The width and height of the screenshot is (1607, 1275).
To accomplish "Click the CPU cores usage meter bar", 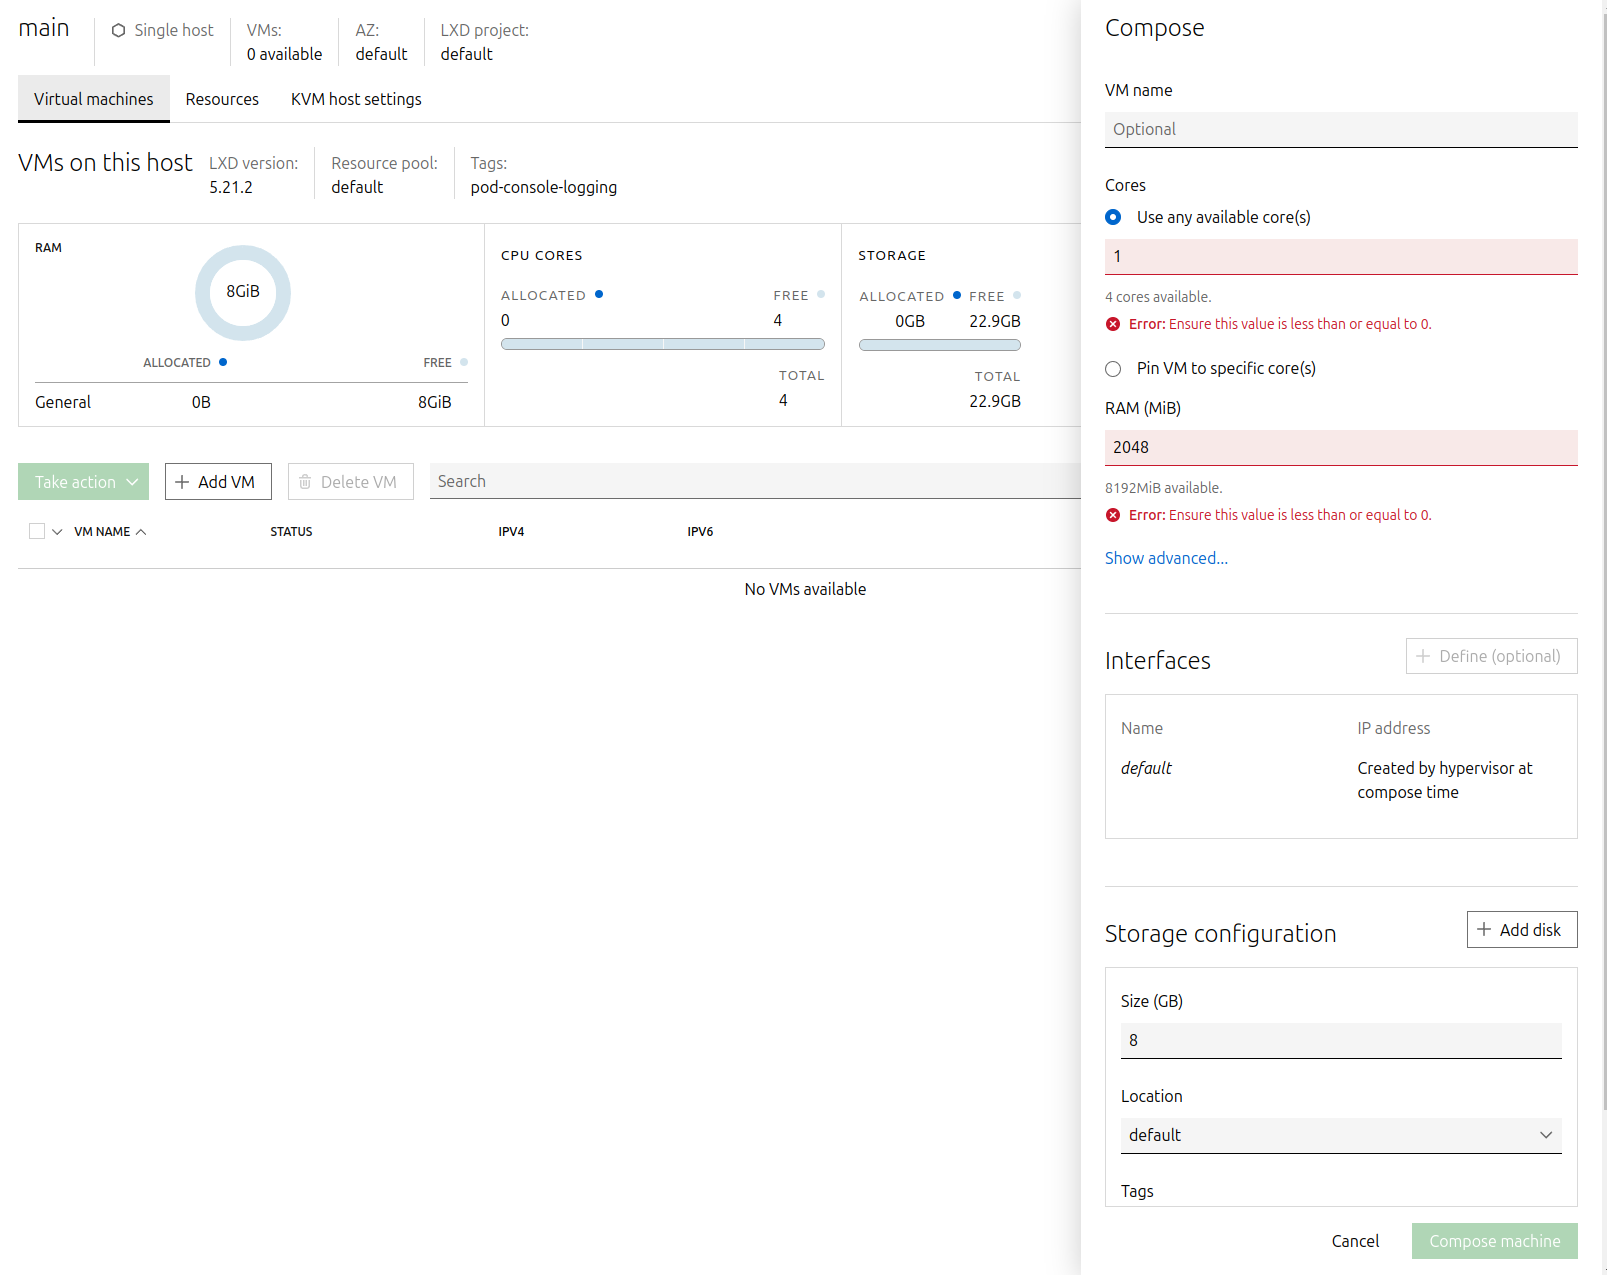I will tap(662, 344).
